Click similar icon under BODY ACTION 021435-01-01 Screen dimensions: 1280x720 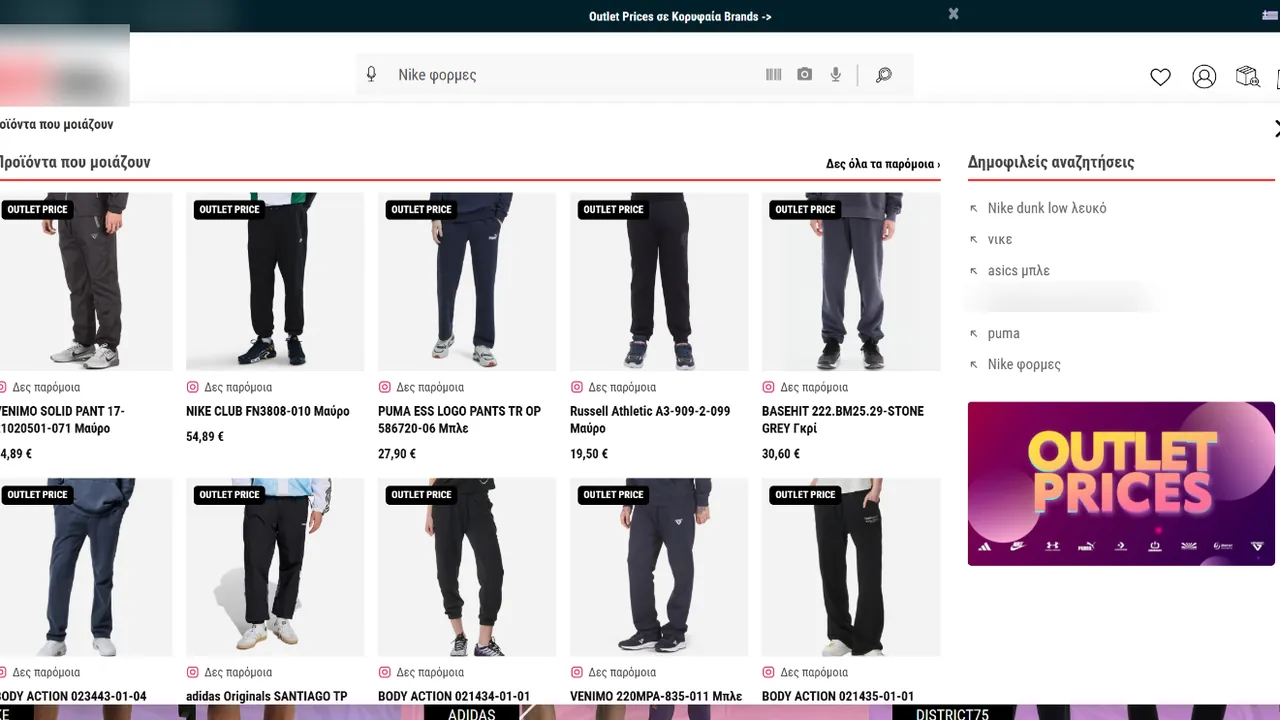tap(769, 672)
